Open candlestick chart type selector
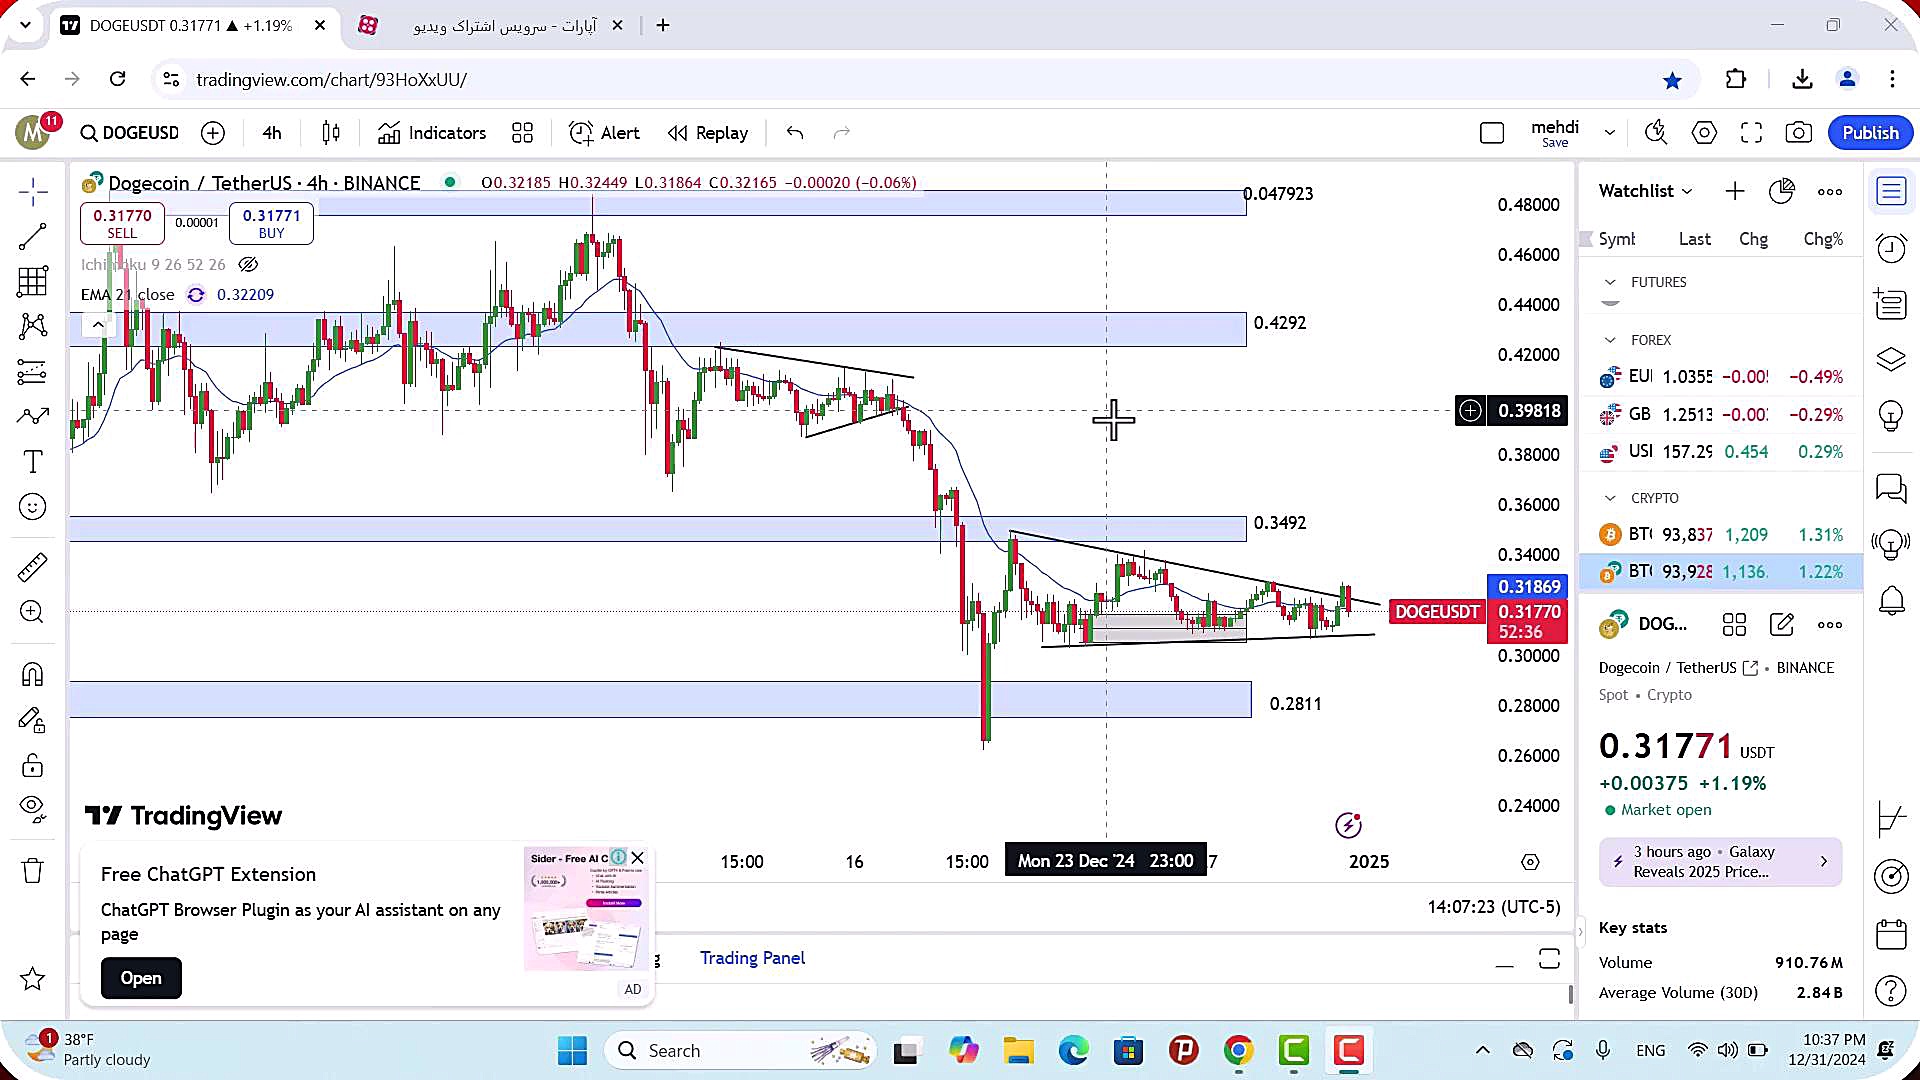 [x=331, y=133]
